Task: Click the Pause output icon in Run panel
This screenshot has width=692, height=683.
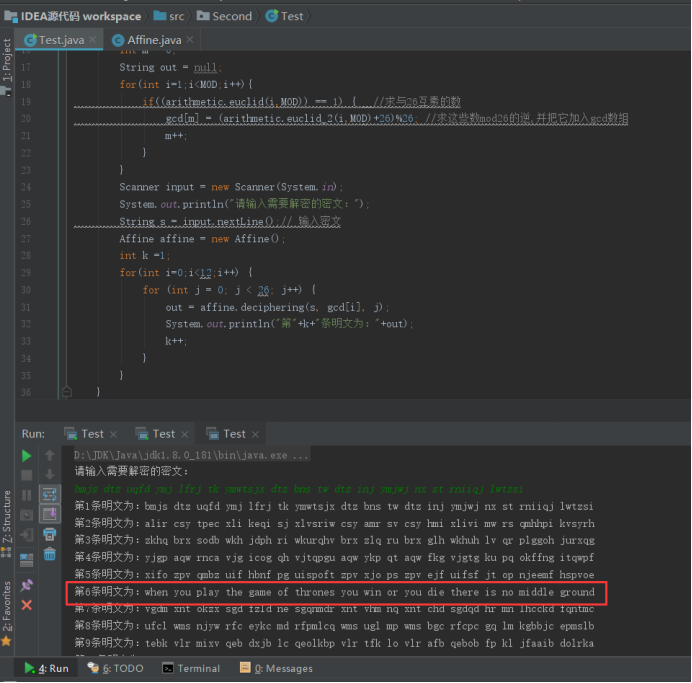Action: click(26, 495)
